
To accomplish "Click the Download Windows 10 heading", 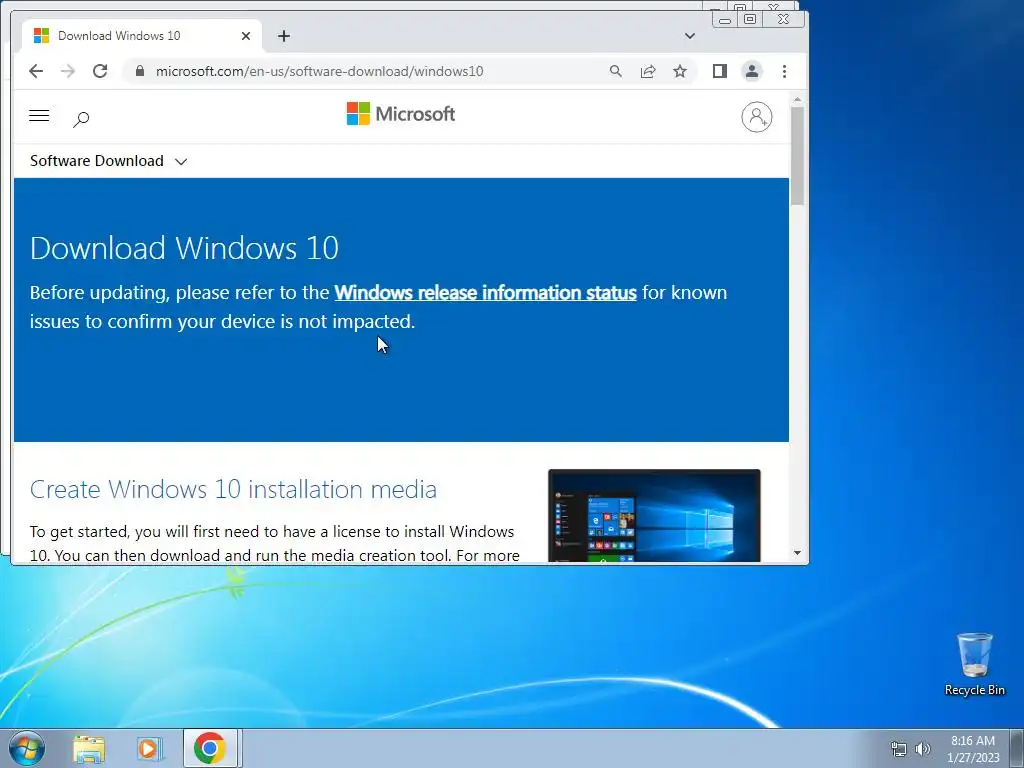I will tap(184, 248).
